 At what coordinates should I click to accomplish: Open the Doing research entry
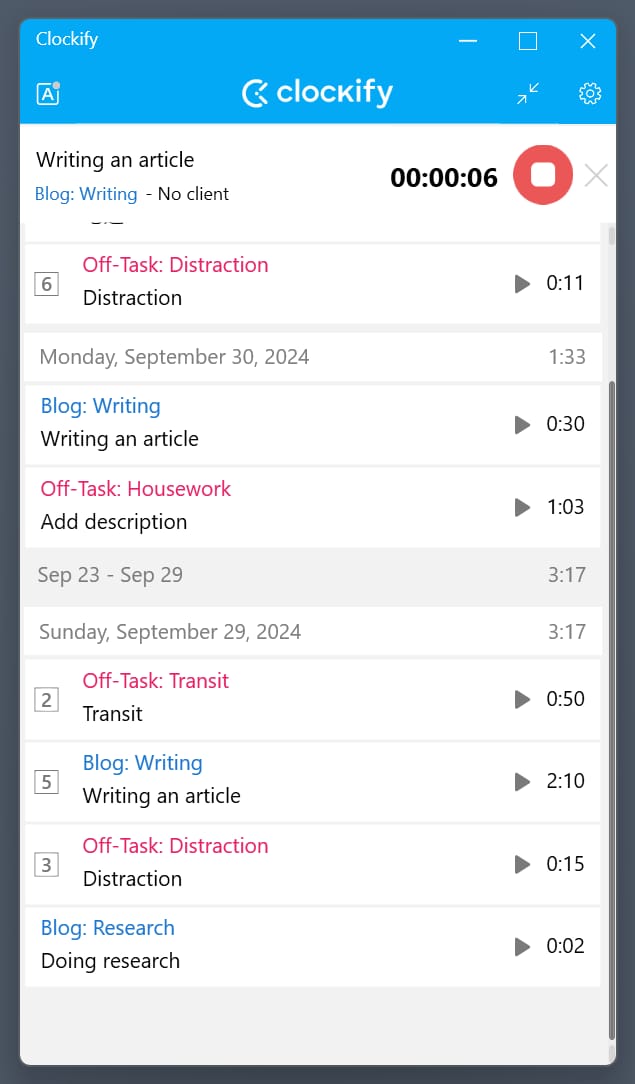pos(110,961)
